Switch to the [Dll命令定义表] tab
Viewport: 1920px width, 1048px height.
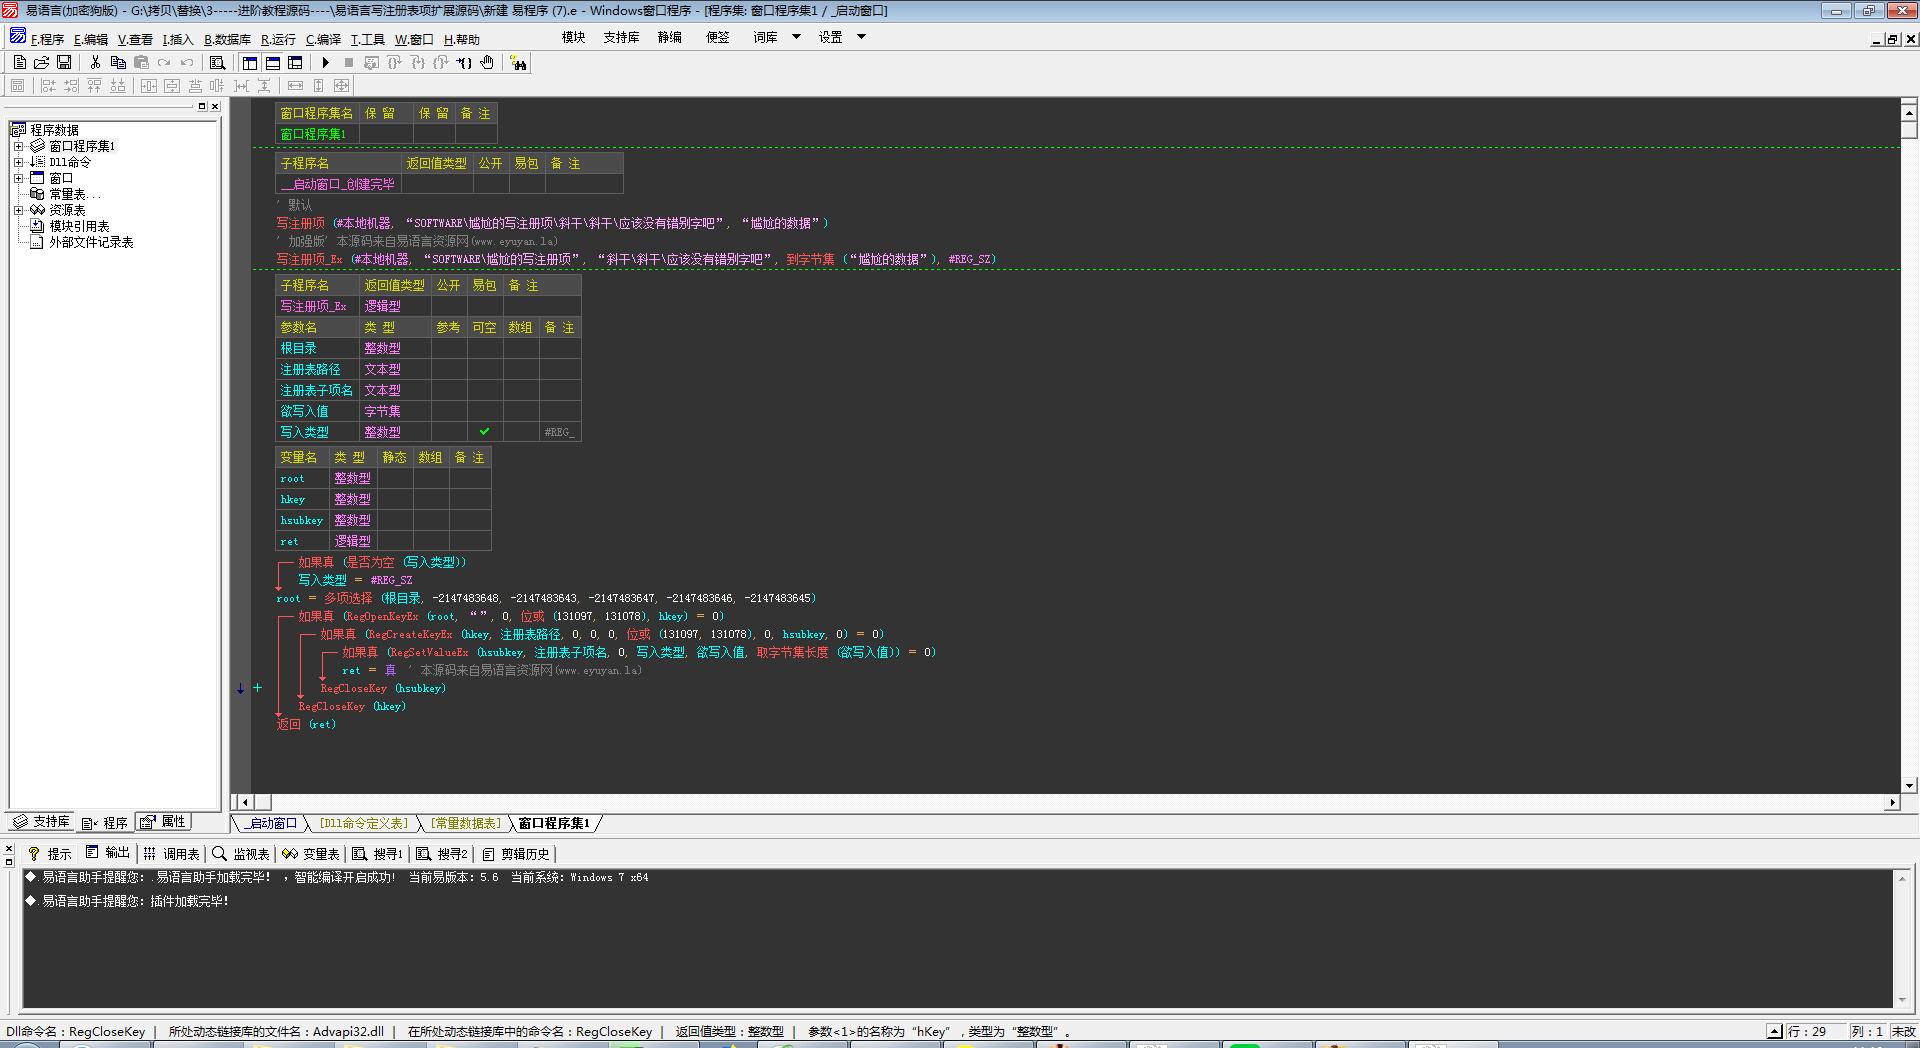click(x=364, y=824)
